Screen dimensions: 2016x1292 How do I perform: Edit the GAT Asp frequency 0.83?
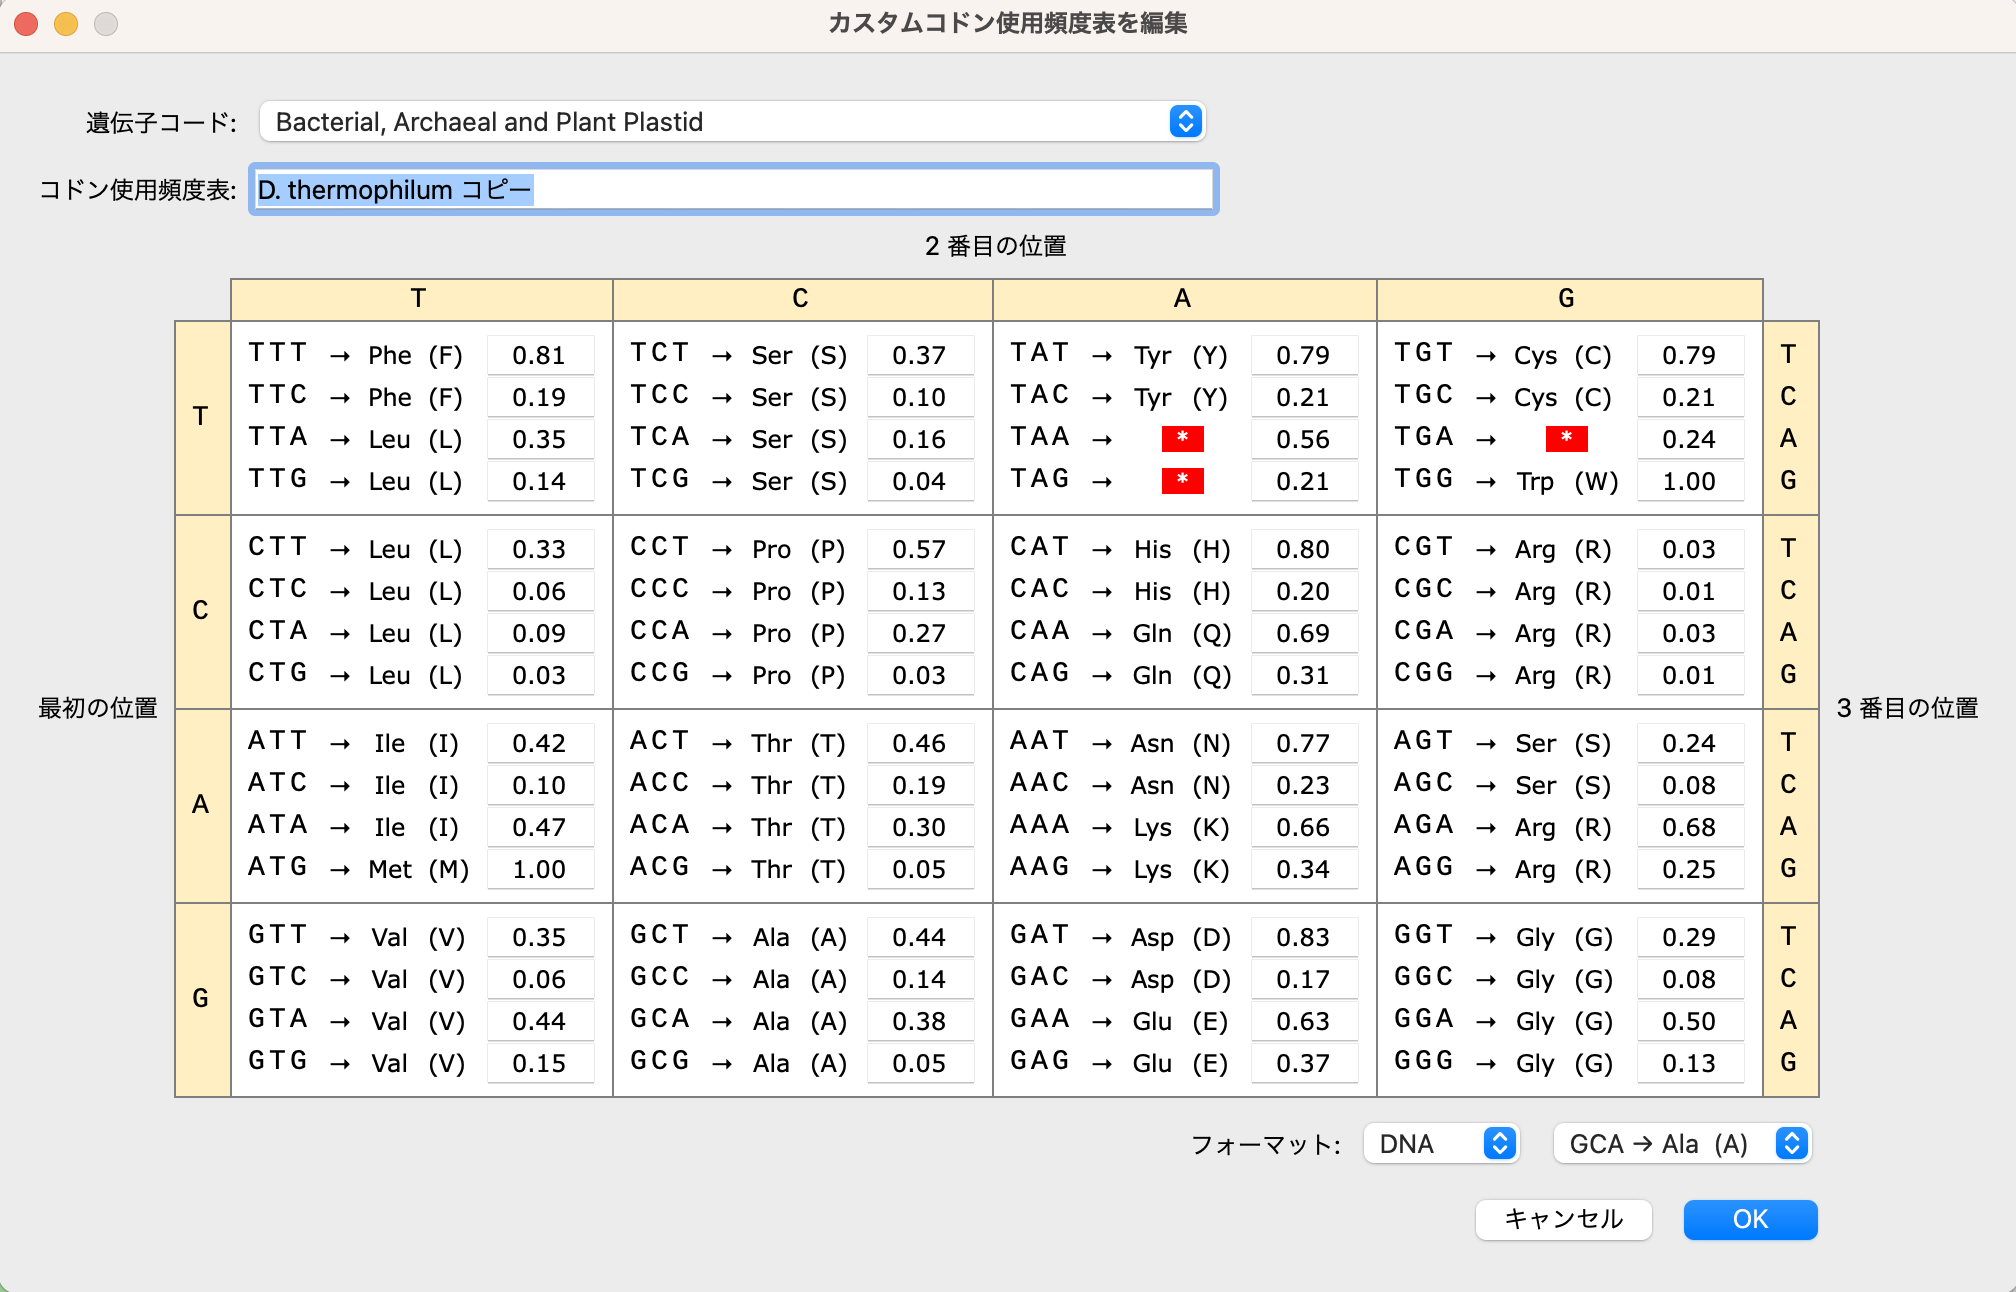[x=1305, y=936]
